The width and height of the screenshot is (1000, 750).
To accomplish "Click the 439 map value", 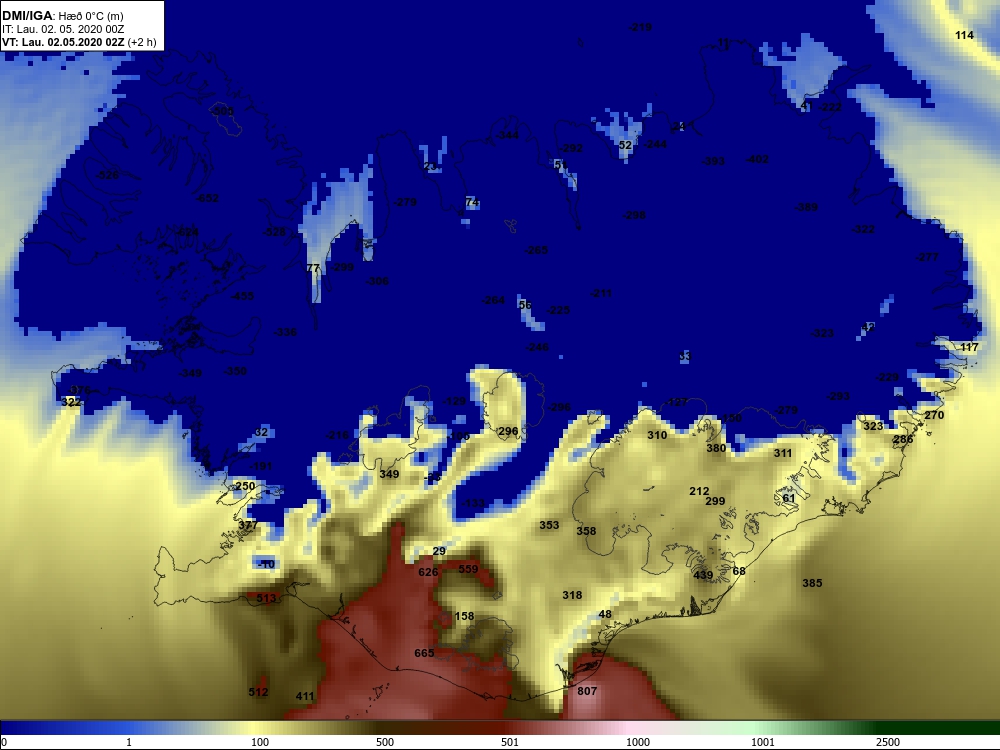I will tap(703, 575).
